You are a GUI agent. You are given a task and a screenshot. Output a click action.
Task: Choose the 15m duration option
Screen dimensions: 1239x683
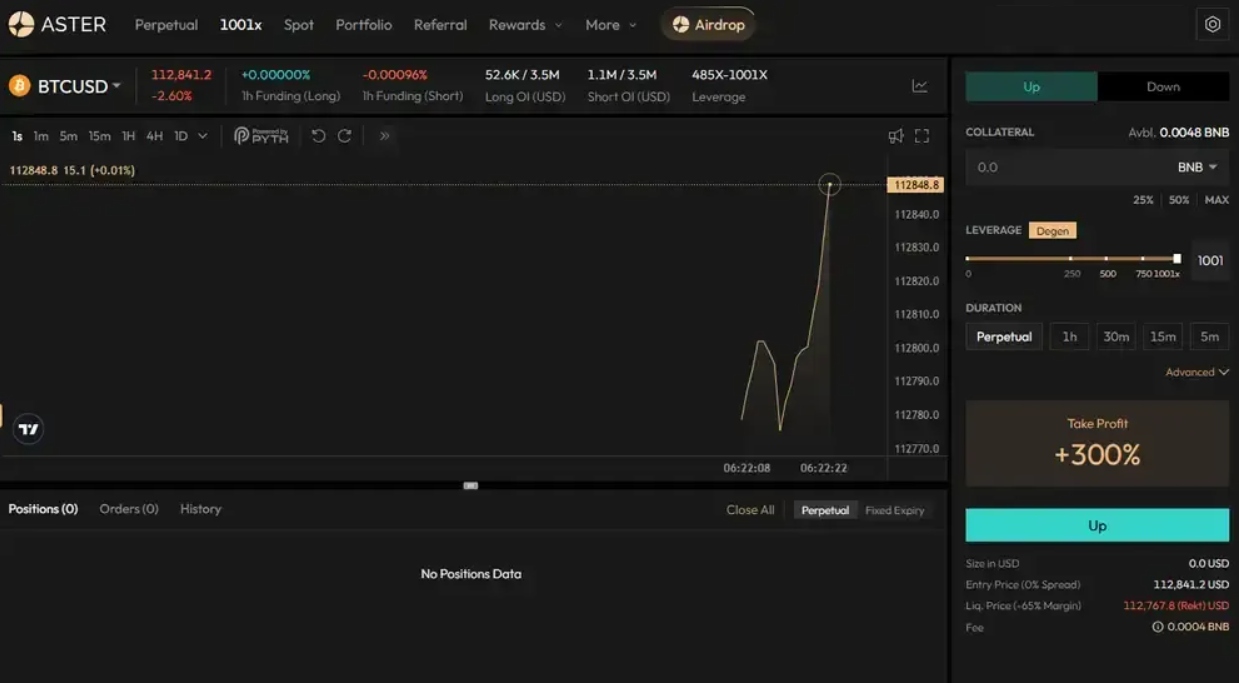pos(1162,337)
